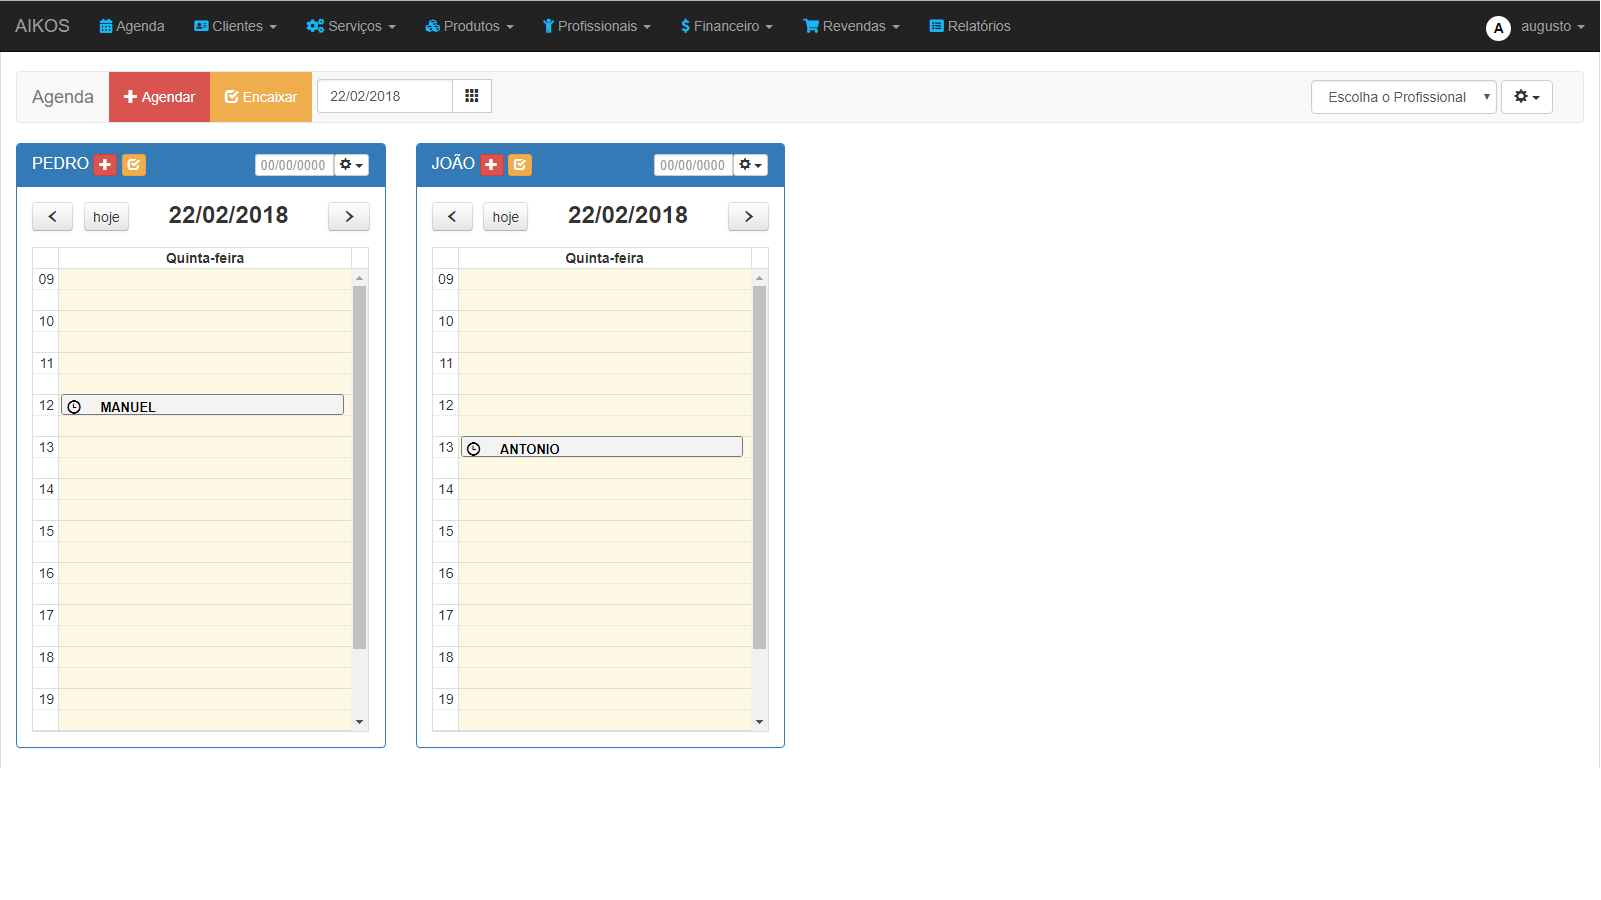Click the orange check icon in JOÃO panel
The height and width of the screenshot is (900, 1601).
(520, 165)
